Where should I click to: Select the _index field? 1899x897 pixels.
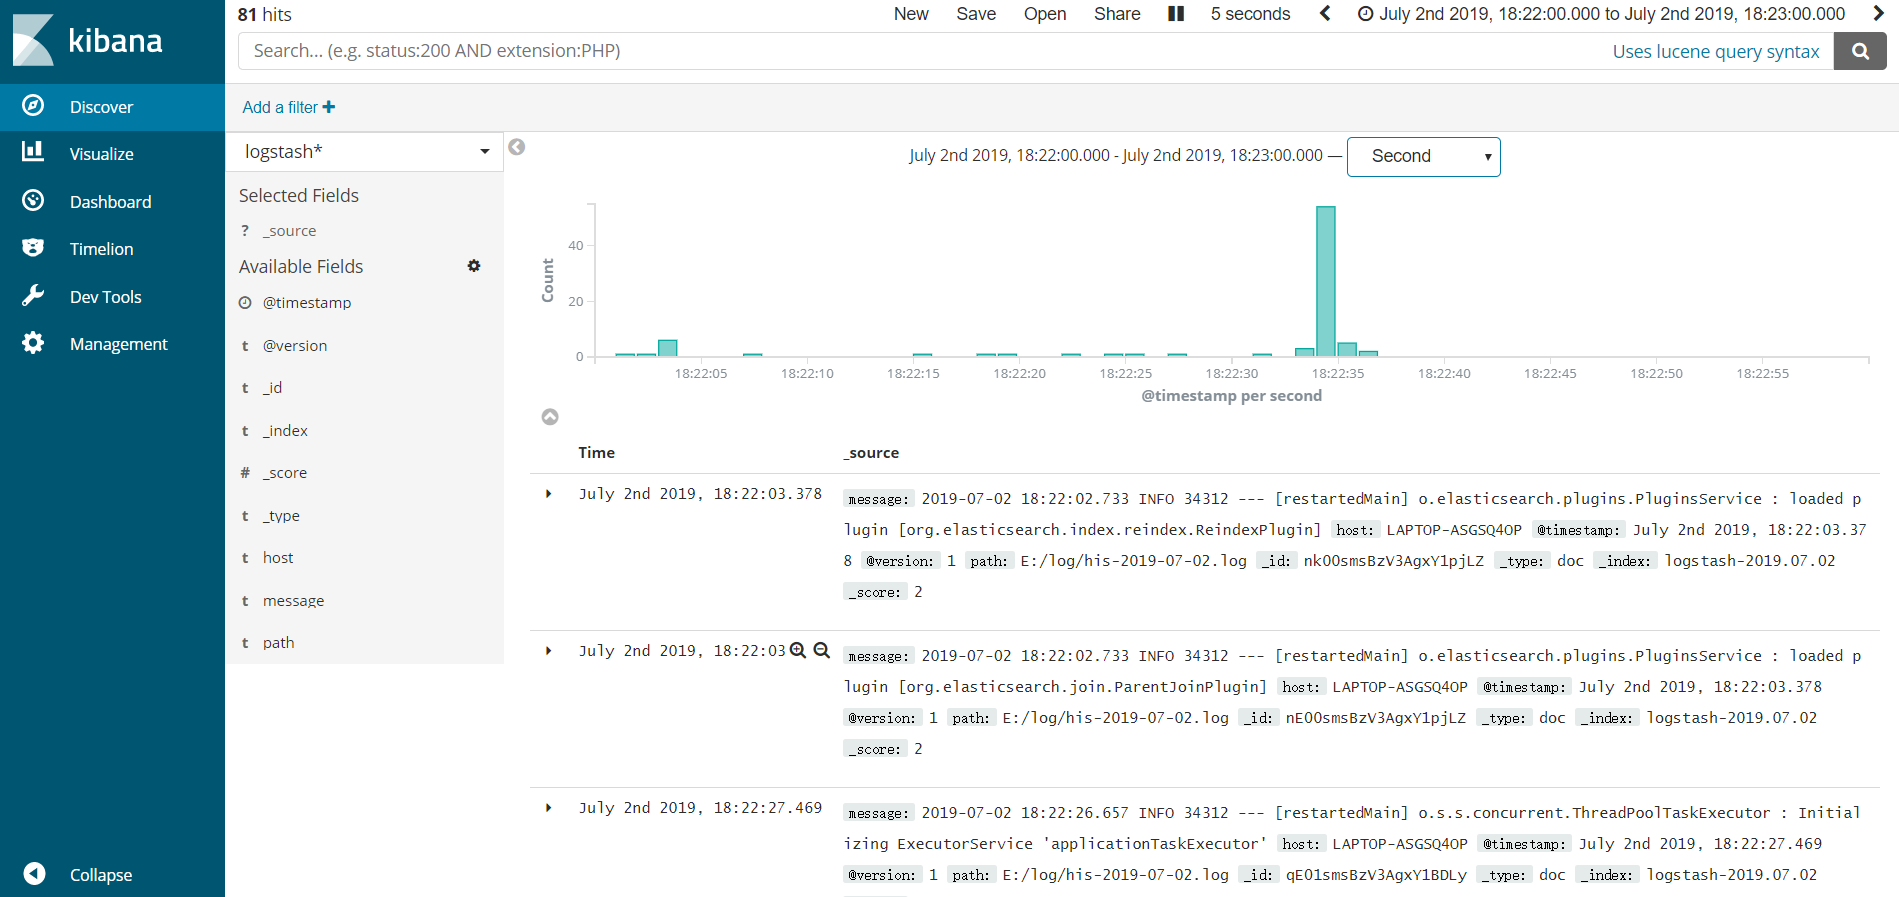coord(285,431)
